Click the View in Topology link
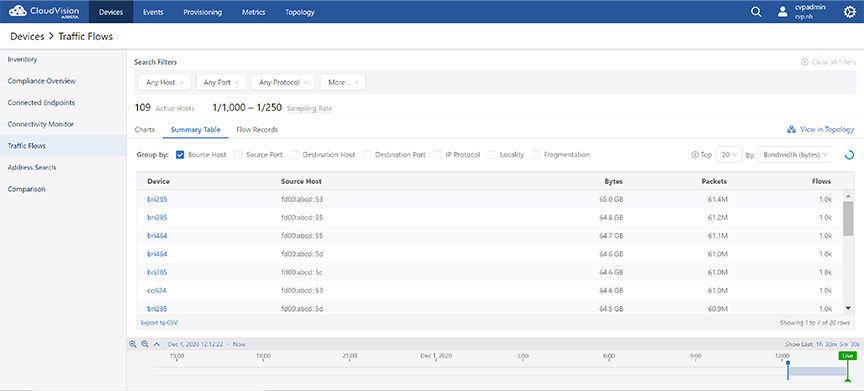Screen dimensions: 864x391 (x=827, y=129)
